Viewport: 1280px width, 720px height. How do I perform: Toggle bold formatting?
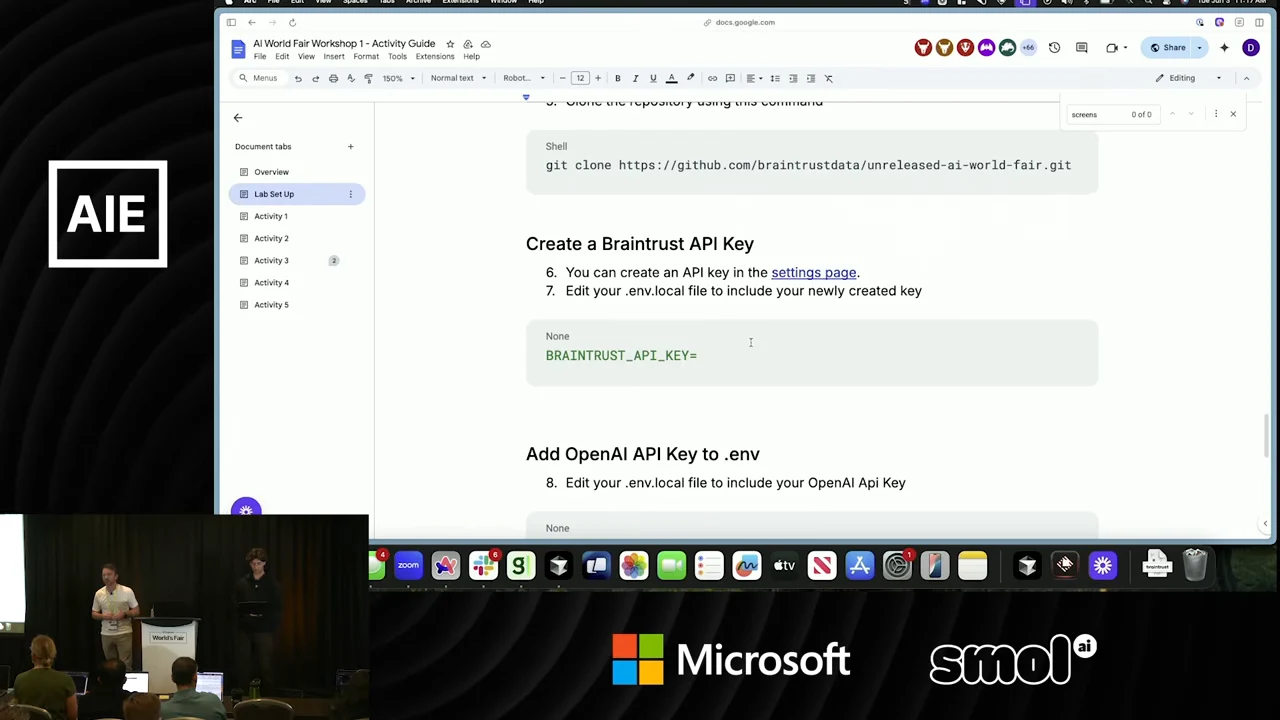pyautogui.click(x=617, y=78)
